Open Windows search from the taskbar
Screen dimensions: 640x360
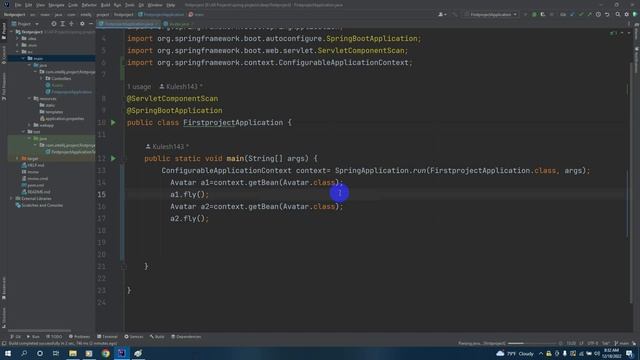coord(24,353)
